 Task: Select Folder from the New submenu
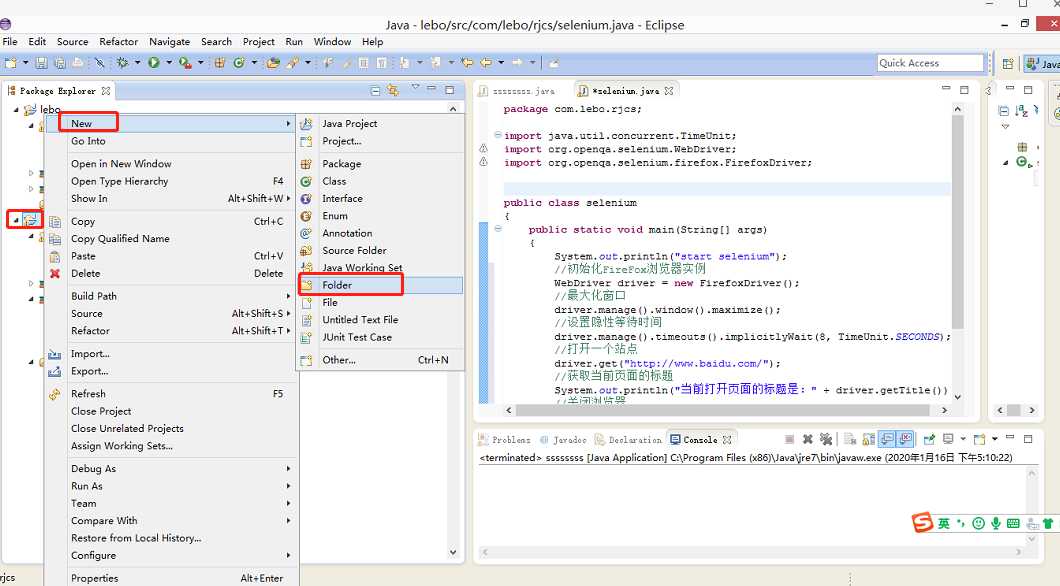(x=337, y=285)
